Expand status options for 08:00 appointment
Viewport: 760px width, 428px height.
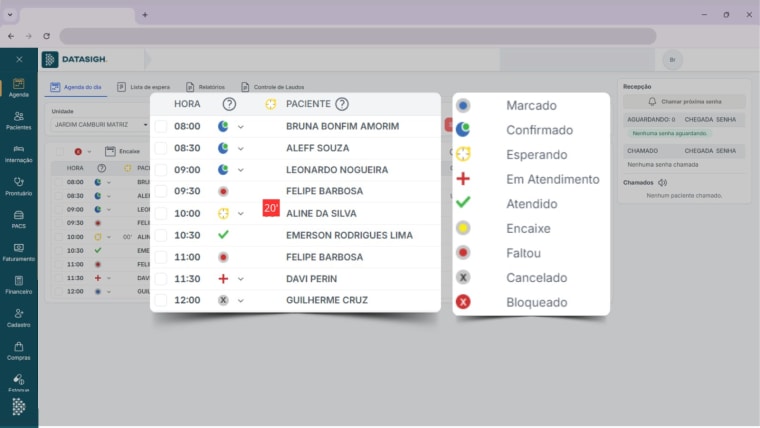(x=240, y=127)
